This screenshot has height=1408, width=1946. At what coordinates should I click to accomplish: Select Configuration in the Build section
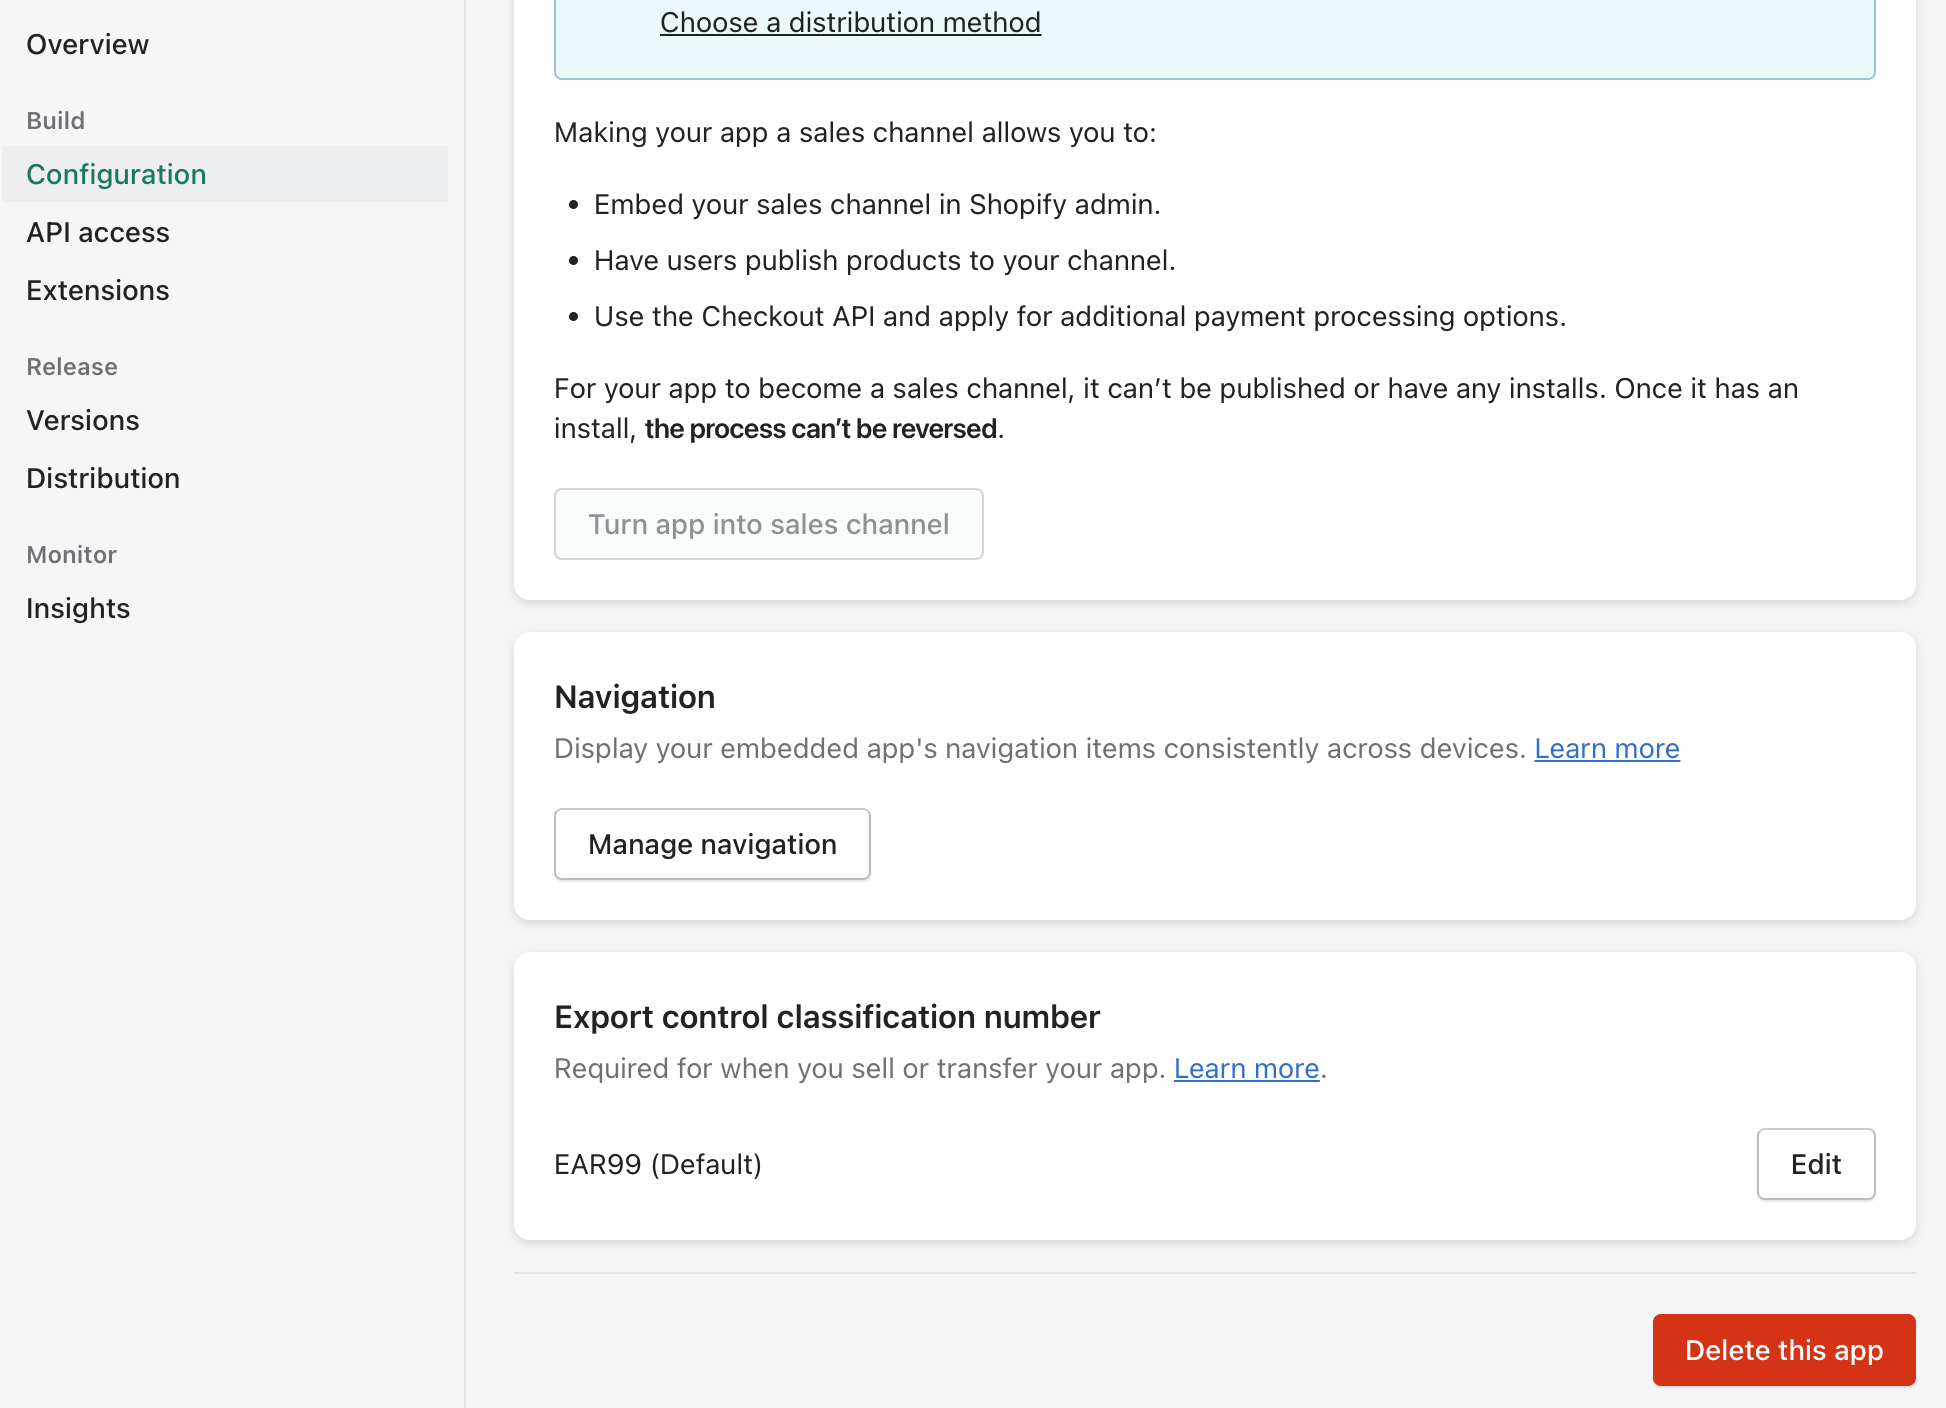tap(116, 174)
